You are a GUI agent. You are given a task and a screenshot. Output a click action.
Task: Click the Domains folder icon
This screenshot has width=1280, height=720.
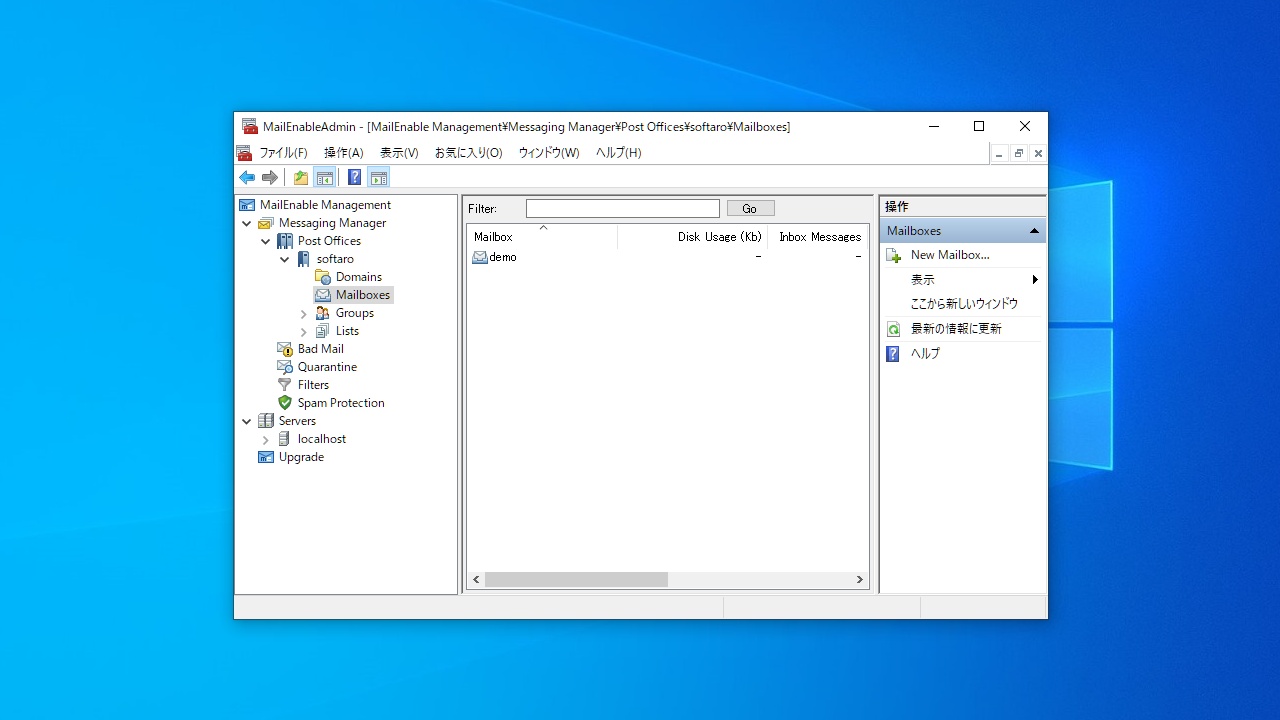point(323,277)
